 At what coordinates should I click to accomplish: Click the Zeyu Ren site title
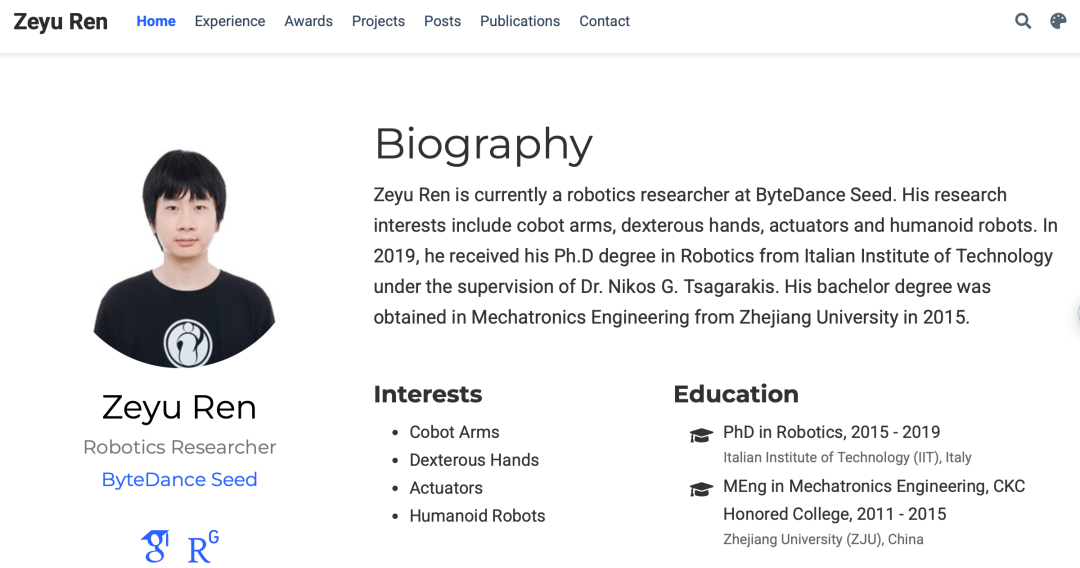pos(60,22)
